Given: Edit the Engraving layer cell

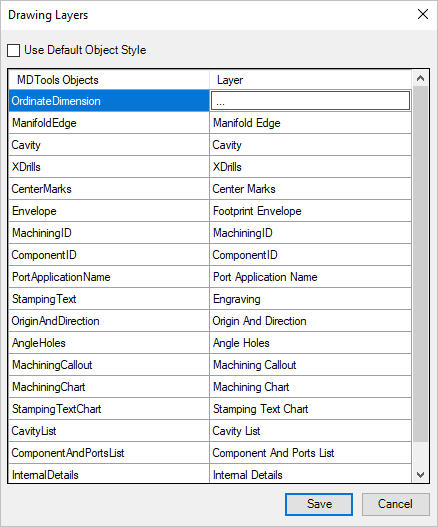Looking at the screenshot, I should (310, 299).
